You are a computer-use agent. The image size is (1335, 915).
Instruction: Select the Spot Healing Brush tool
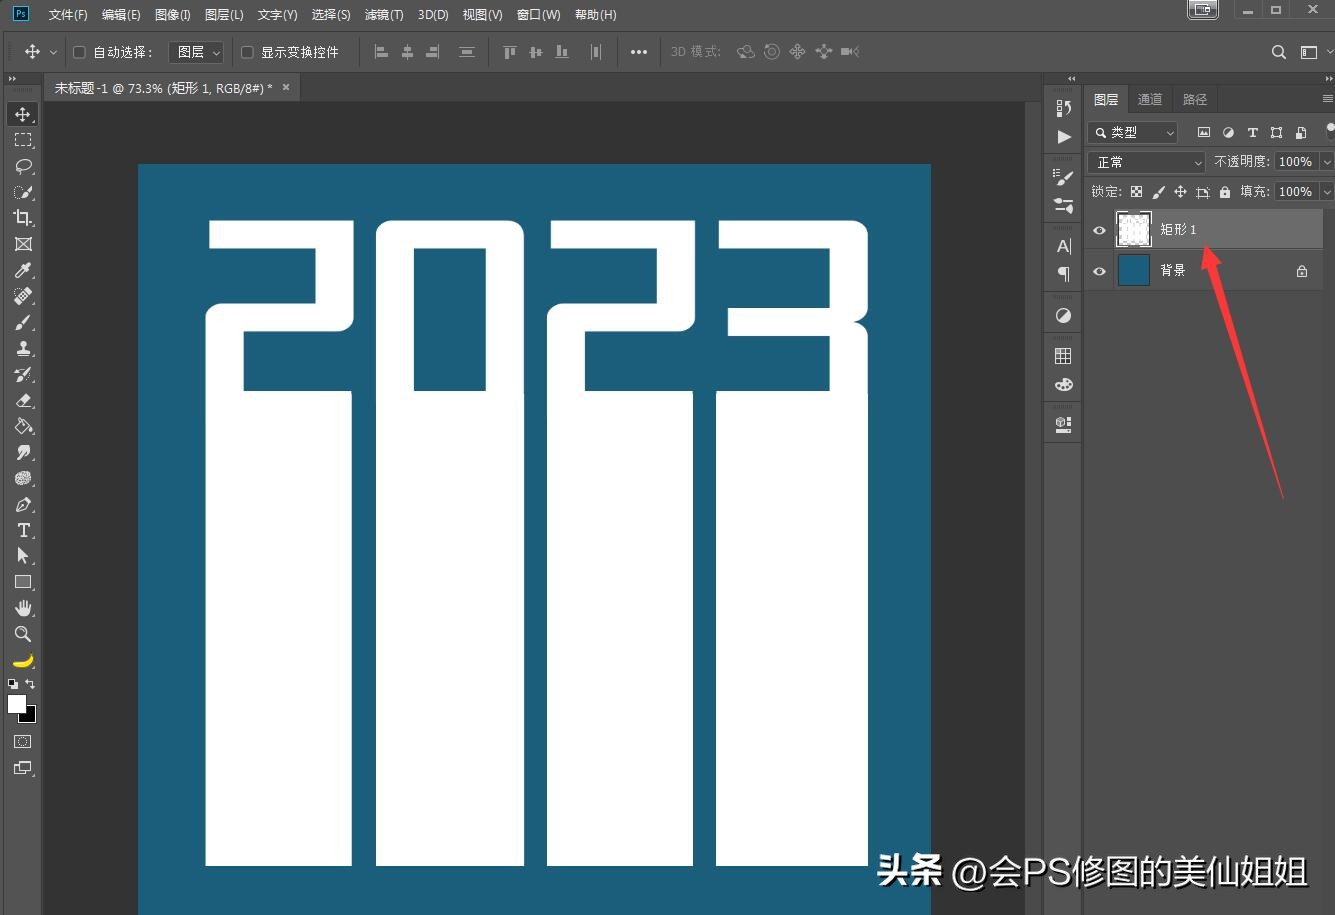[x=23, y=296]
